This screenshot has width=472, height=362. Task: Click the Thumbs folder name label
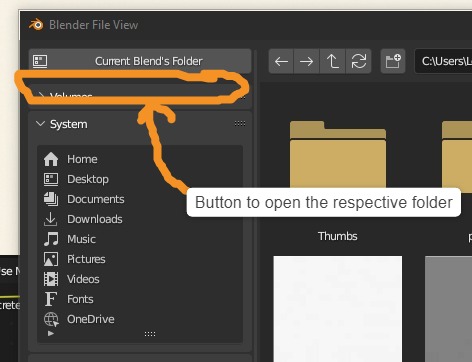338,236
